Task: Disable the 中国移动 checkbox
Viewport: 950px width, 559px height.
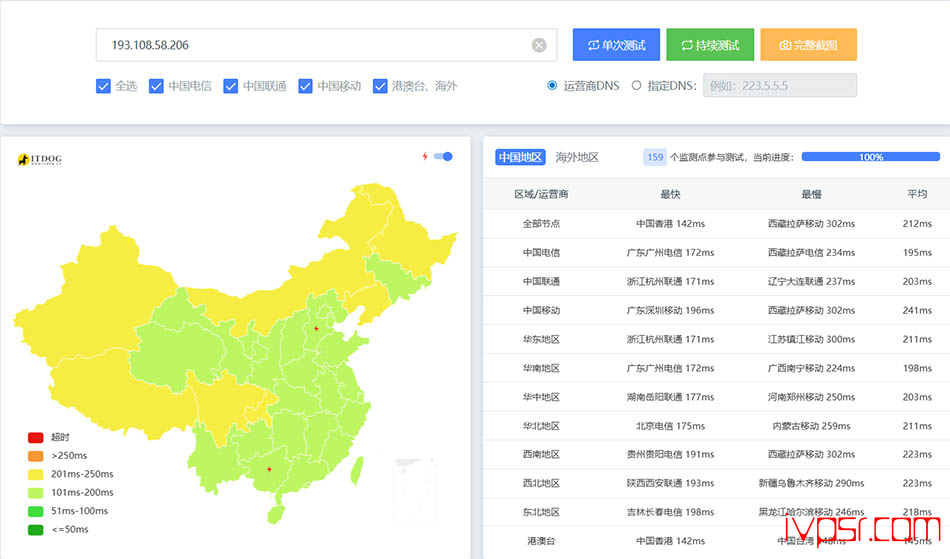Action: [x=306, y=86]
